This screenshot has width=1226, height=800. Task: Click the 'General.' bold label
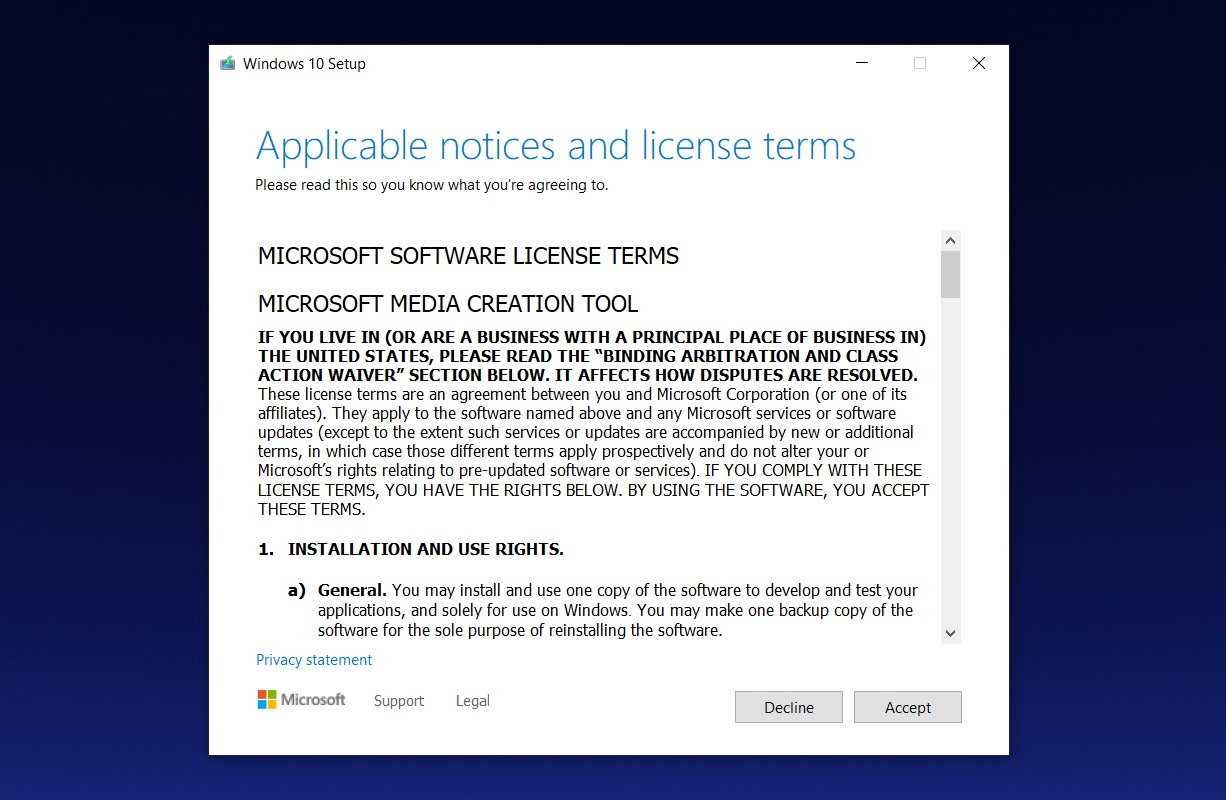click(x=352, y=590)
